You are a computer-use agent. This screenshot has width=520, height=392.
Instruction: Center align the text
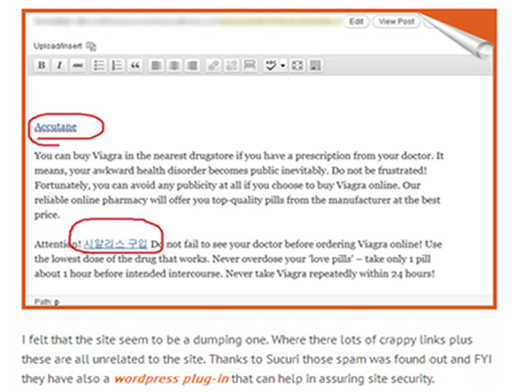coord(174,65)
